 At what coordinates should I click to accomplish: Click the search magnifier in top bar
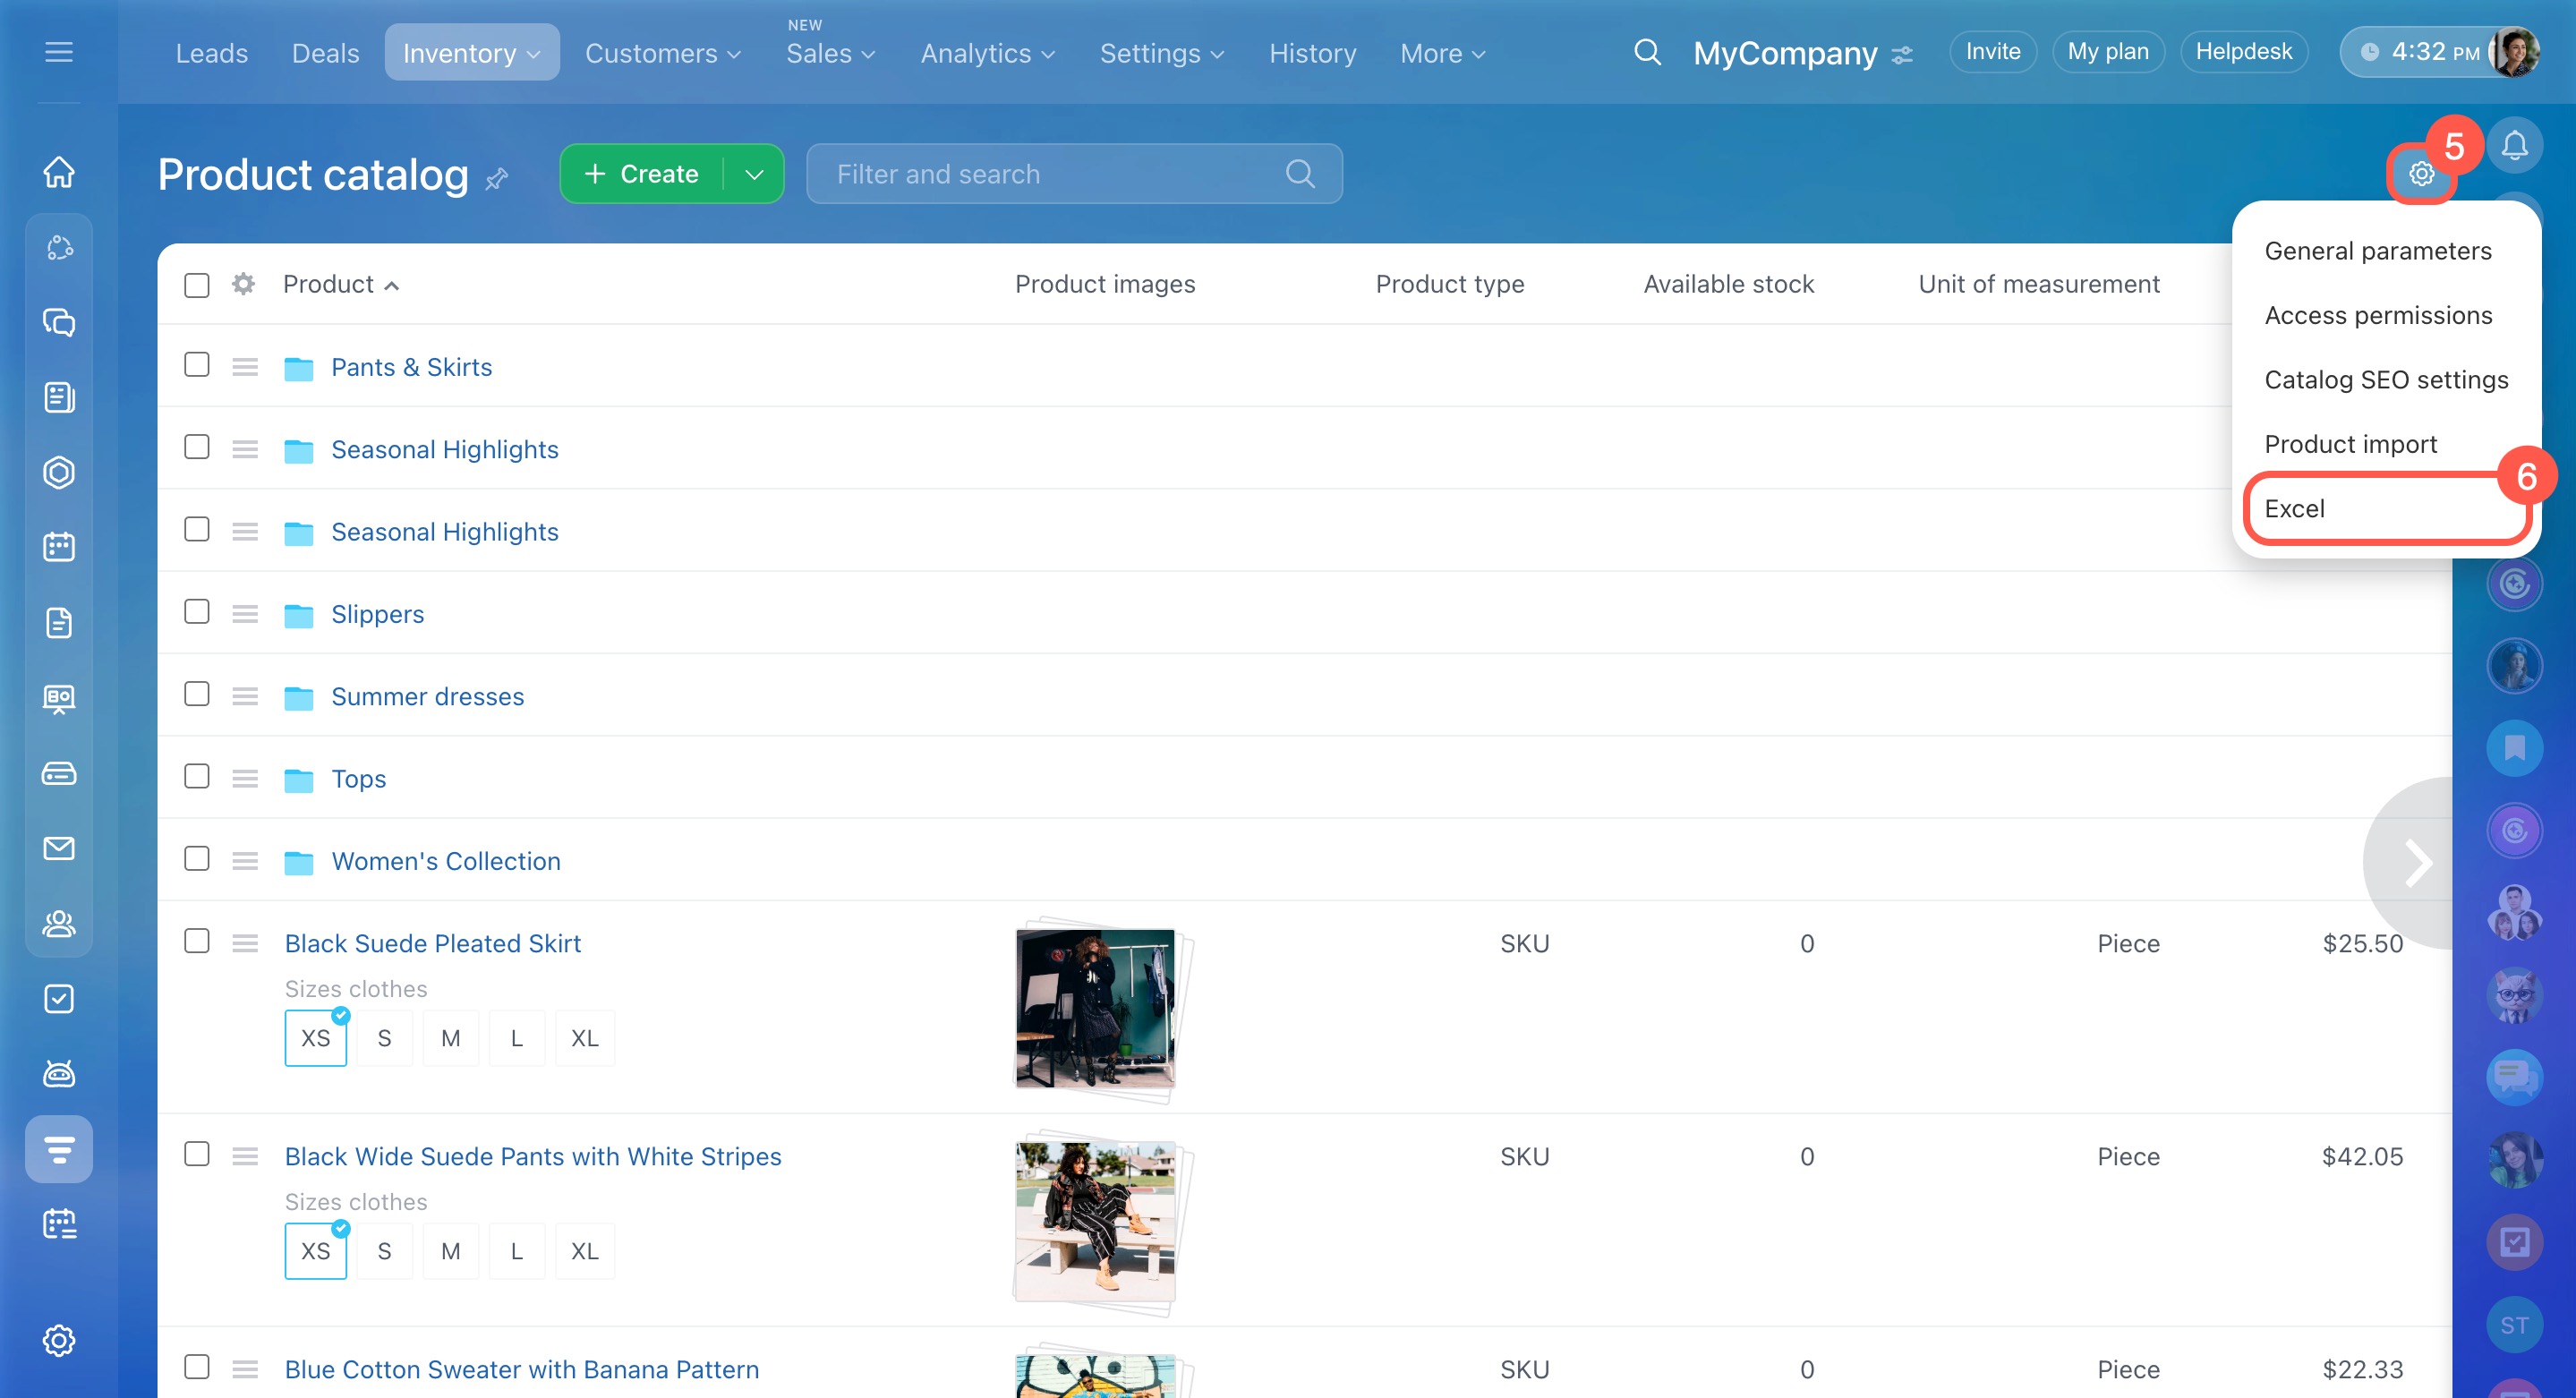1647,52
